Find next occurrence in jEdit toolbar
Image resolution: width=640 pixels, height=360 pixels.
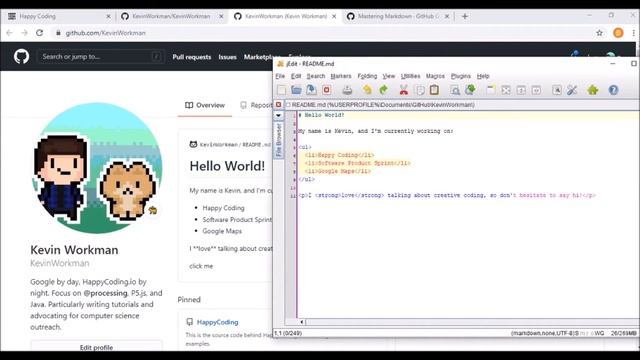(470, 90)
